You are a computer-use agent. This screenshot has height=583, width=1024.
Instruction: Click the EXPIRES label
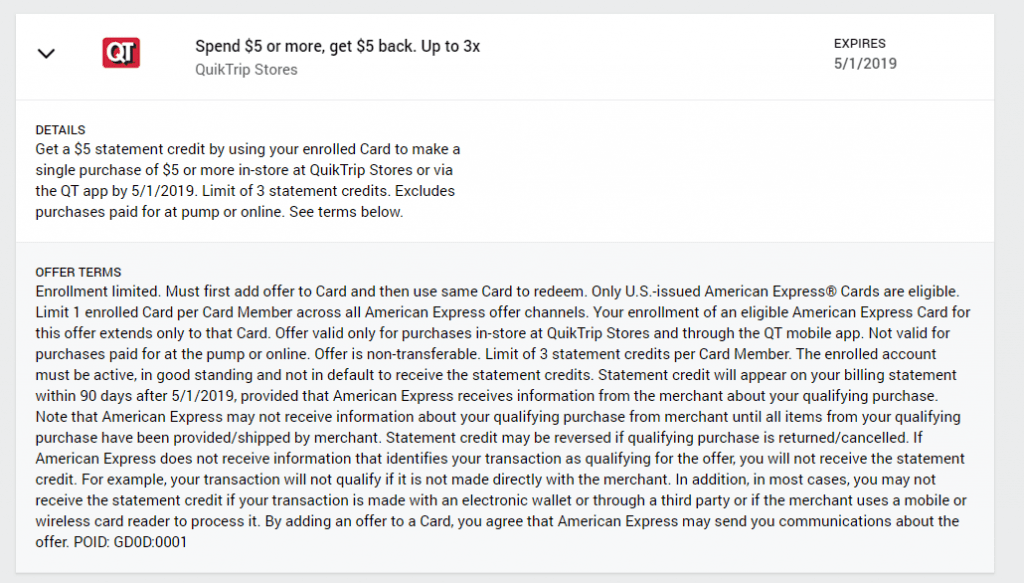(859, 44)
